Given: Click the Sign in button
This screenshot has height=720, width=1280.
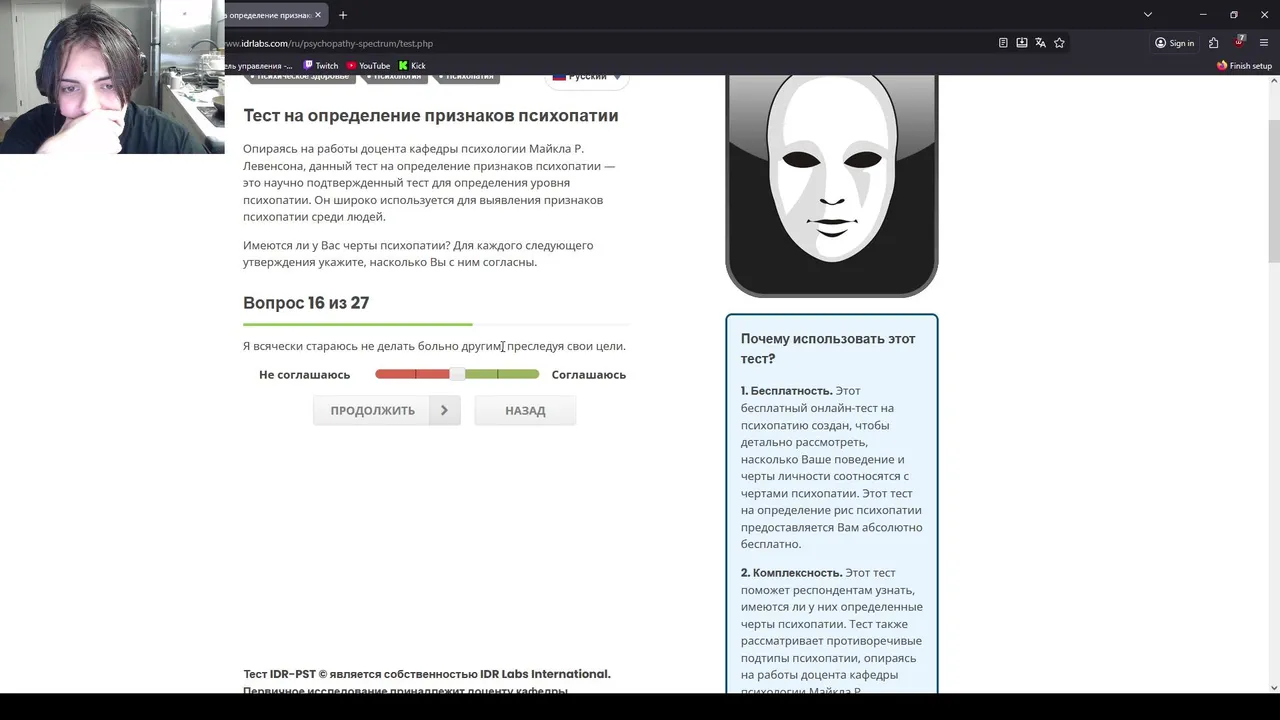Looking at the screenshot, I should [x=1175, y=43].
